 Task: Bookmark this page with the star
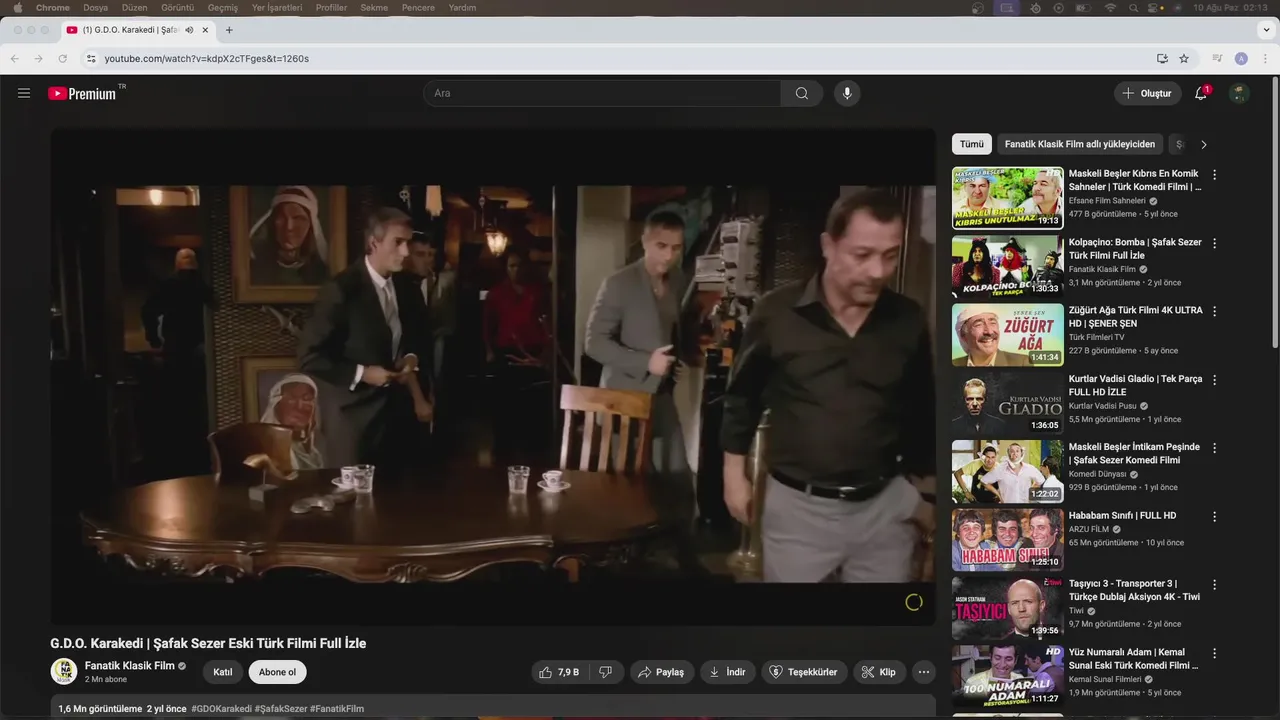(1184, 59)
